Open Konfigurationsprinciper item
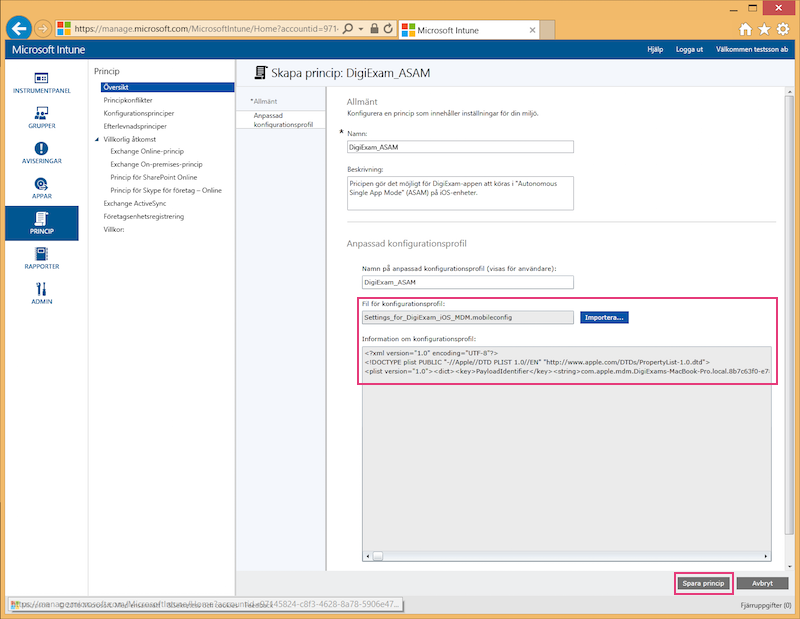The image size is (800, 619). click(139, 113)
